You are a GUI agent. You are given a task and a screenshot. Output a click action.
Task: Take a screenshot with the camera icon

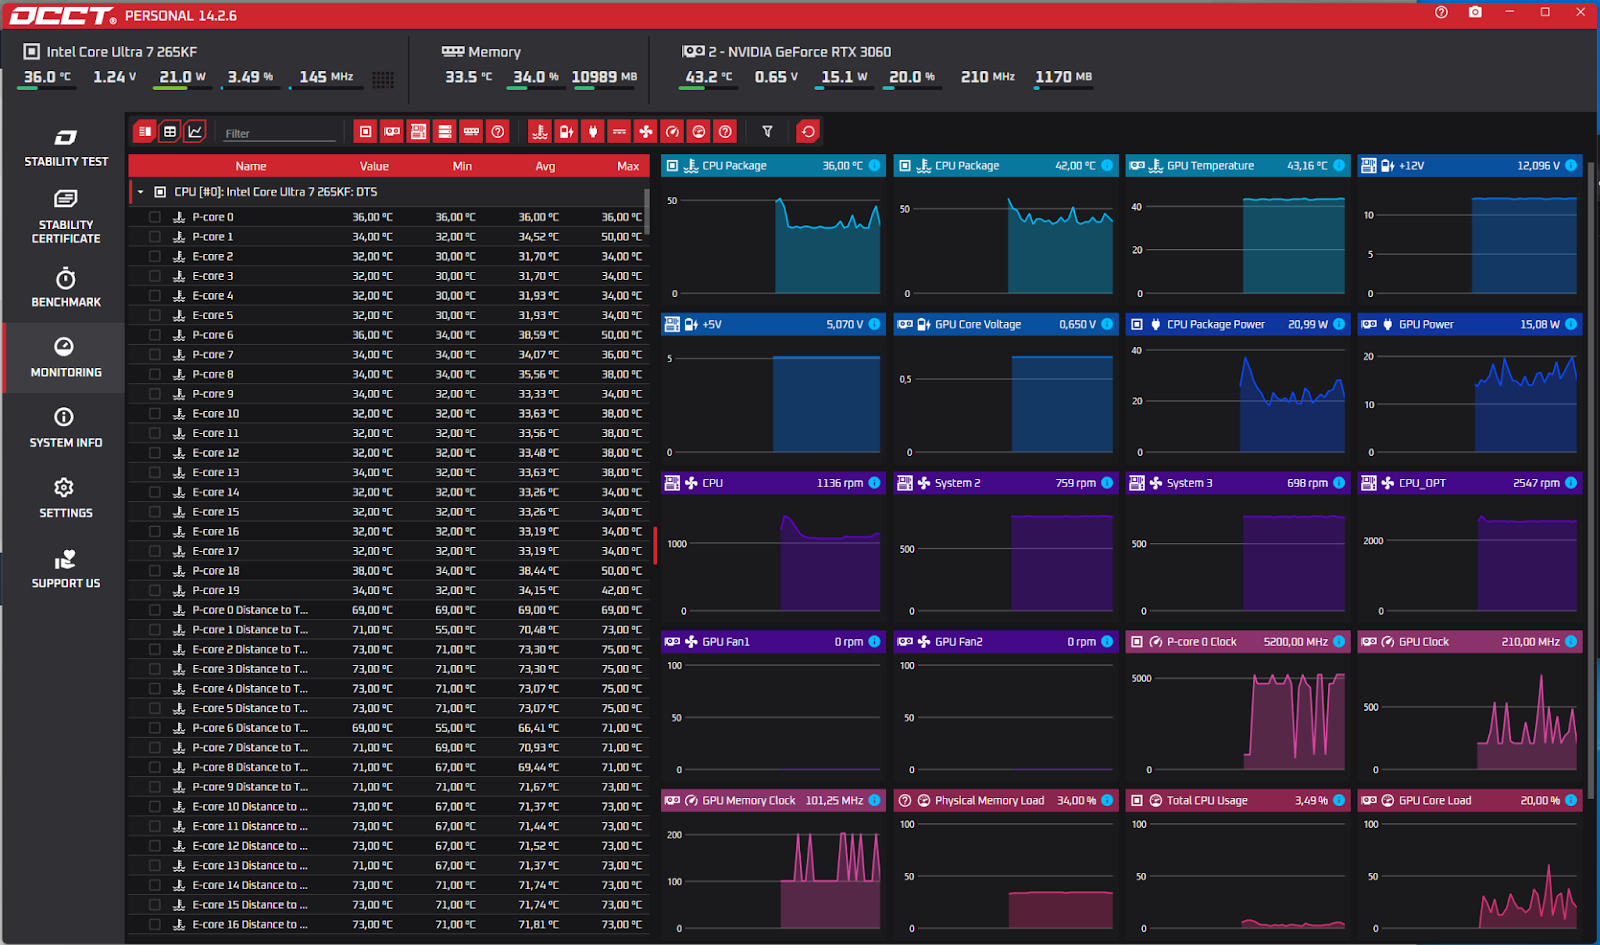1475,12
